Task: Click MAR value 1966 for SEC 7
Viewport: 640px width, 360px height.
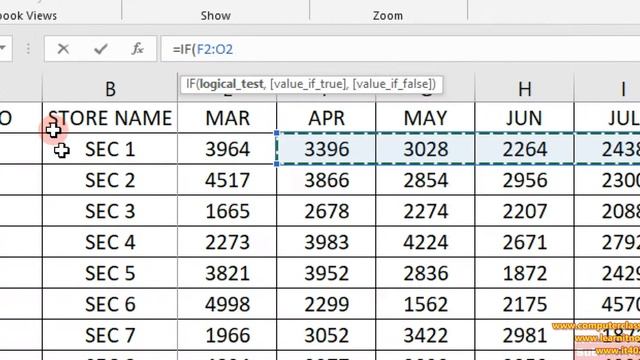Action: (227, 335)
